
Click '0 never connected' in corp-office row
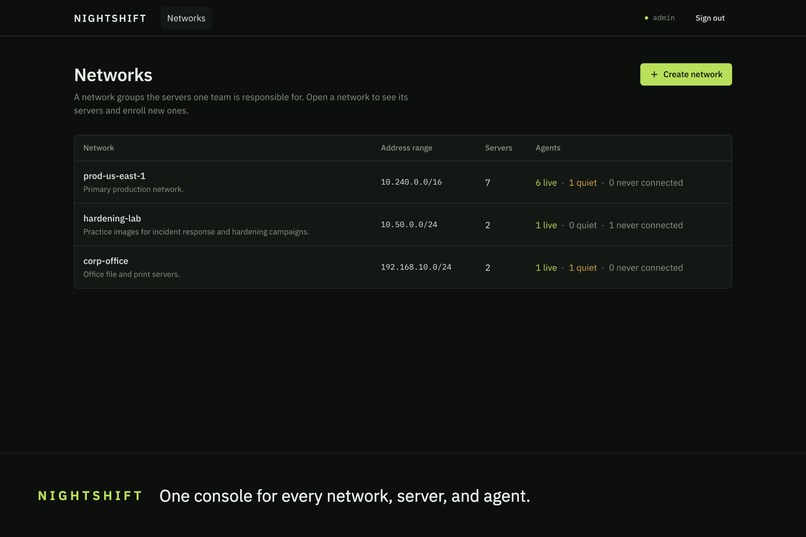click(x=646, y=268)
